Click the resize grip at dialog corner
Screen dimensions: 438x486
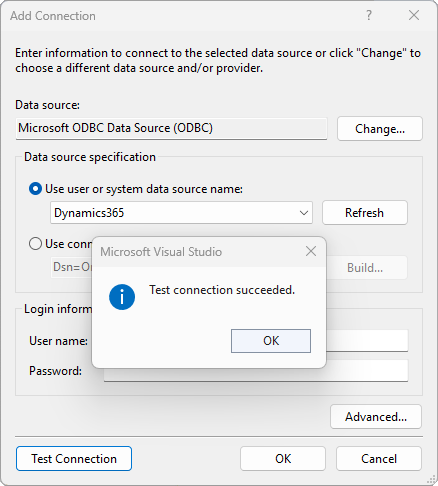tap(431, 479)
